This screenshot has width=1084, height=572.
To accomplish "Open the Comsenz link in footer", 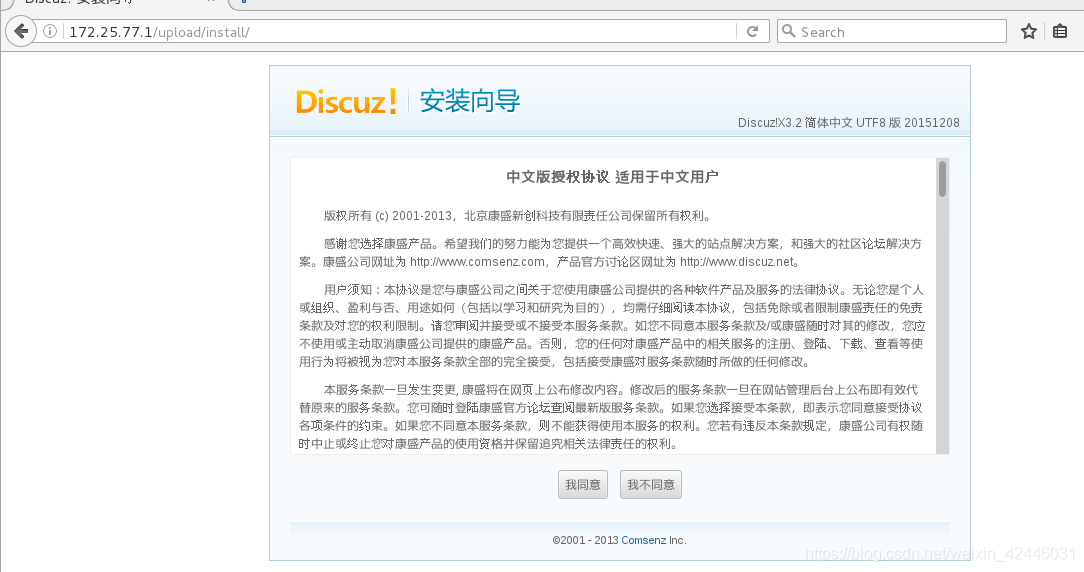I will 644,540.
